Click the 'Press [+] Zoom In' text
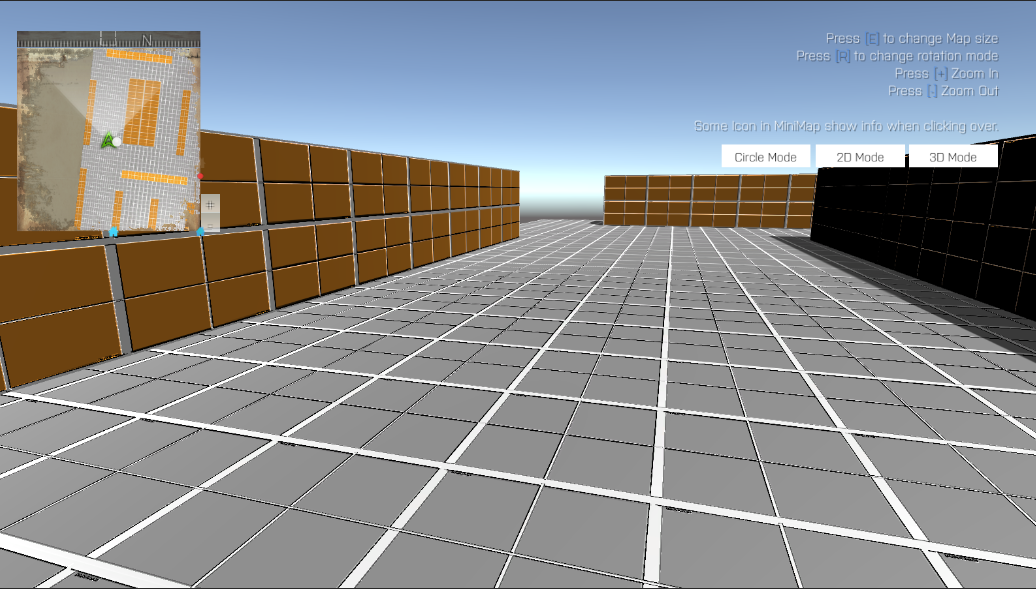This screenshot has height=589, width=1036. [947, 73]
